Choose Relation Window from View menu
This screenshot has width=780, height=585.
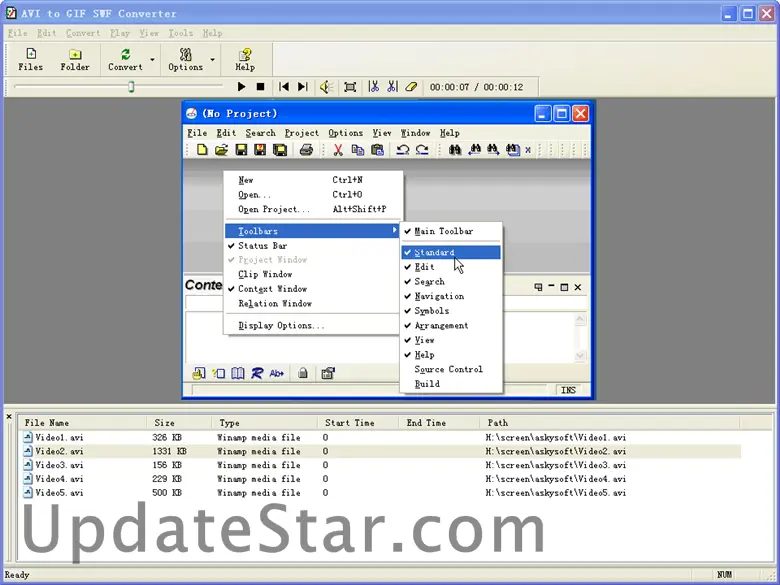click(x=312, y=303)
